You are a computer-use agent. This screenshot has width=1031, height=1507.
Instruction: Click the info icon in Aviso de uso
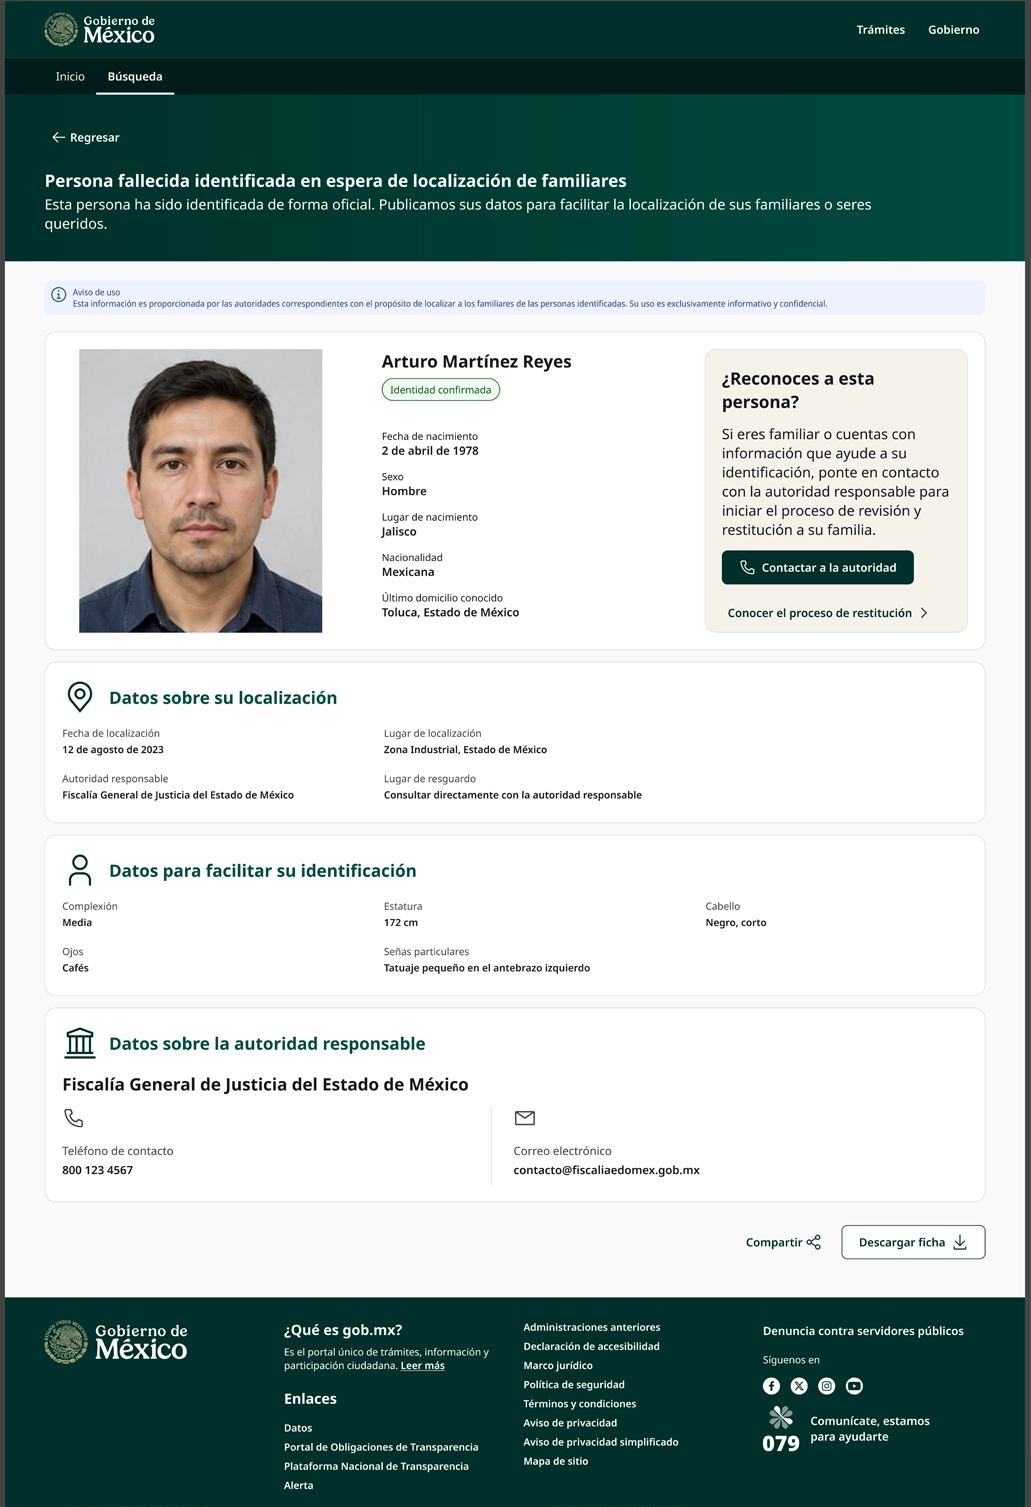[59, 295]
